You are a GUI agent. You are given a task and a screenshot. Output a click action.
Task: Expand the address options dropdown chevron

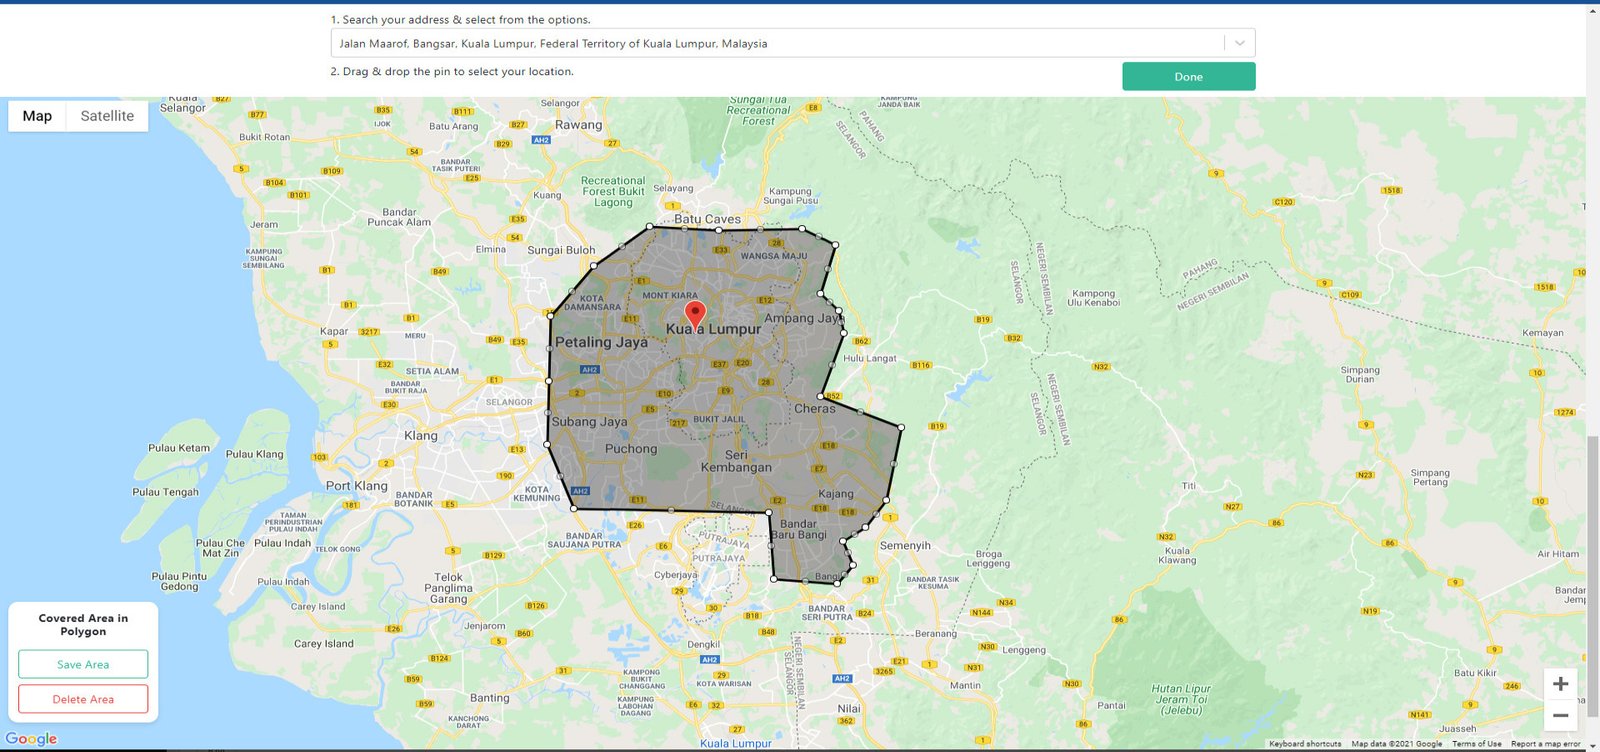(x=1239, y=43)
